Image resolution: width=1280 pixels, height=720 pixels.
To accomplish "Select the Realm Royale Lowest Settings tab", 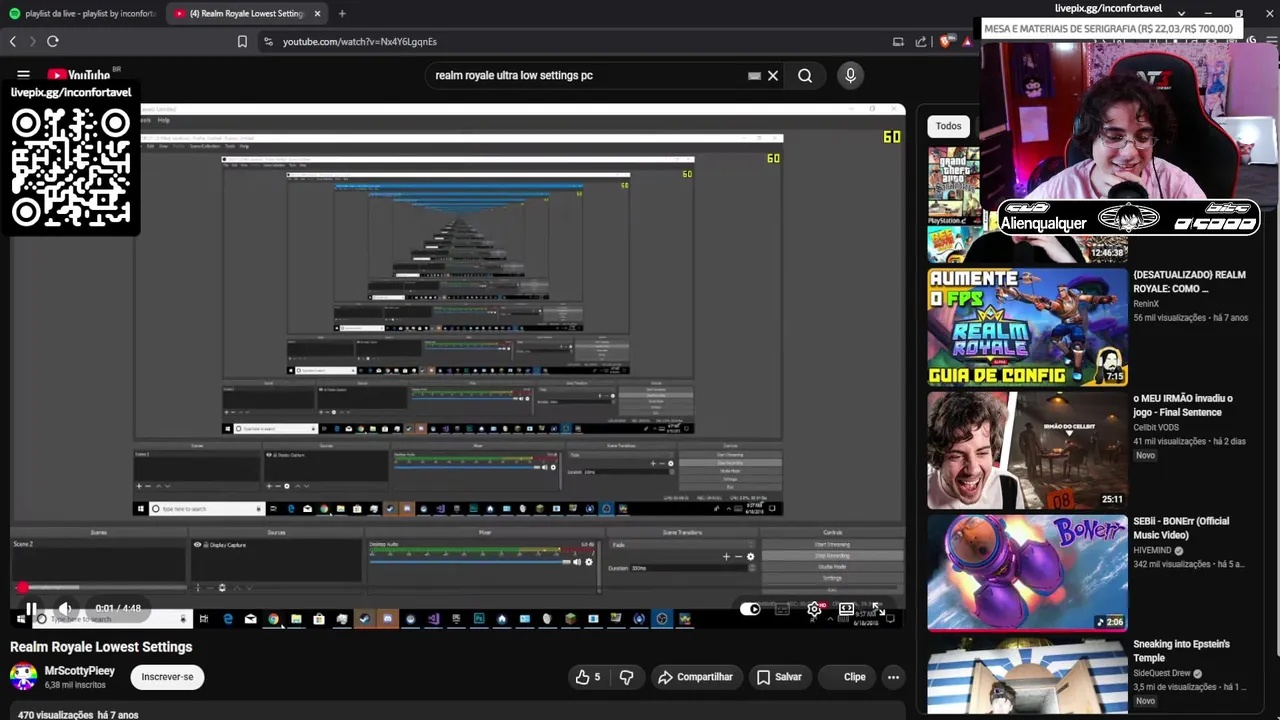I will [x=246, y=13].
